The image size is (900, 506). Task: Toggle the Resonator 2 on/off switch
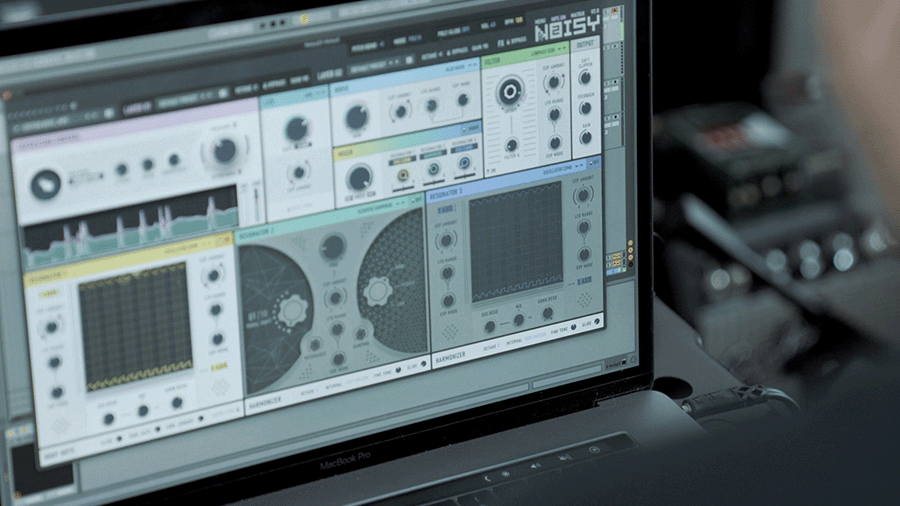click(416, 200)
